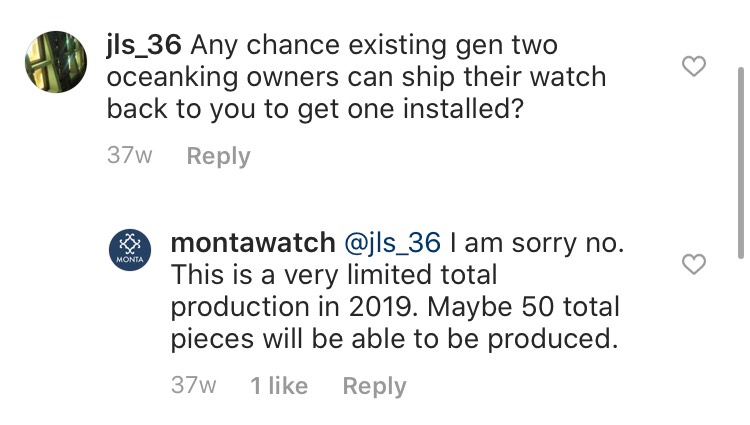Tap the heart on montawatch's reply
This screenshot has height=425, width=750.
[694, 264]
